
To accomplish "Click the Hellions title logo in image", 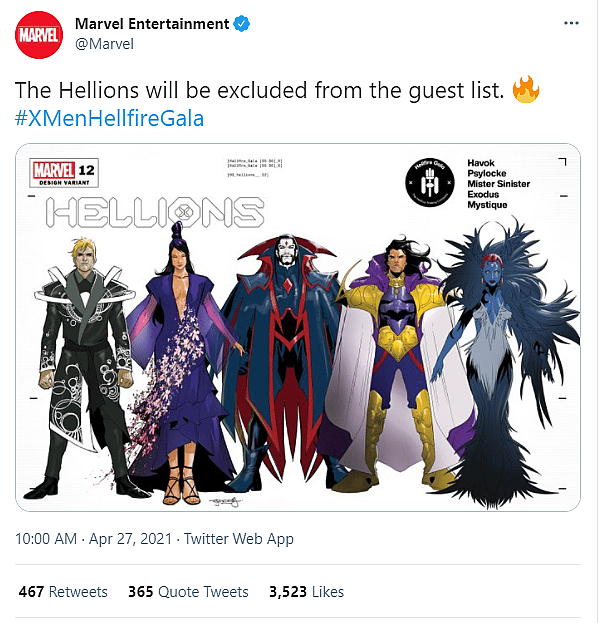I will [153, 212].
